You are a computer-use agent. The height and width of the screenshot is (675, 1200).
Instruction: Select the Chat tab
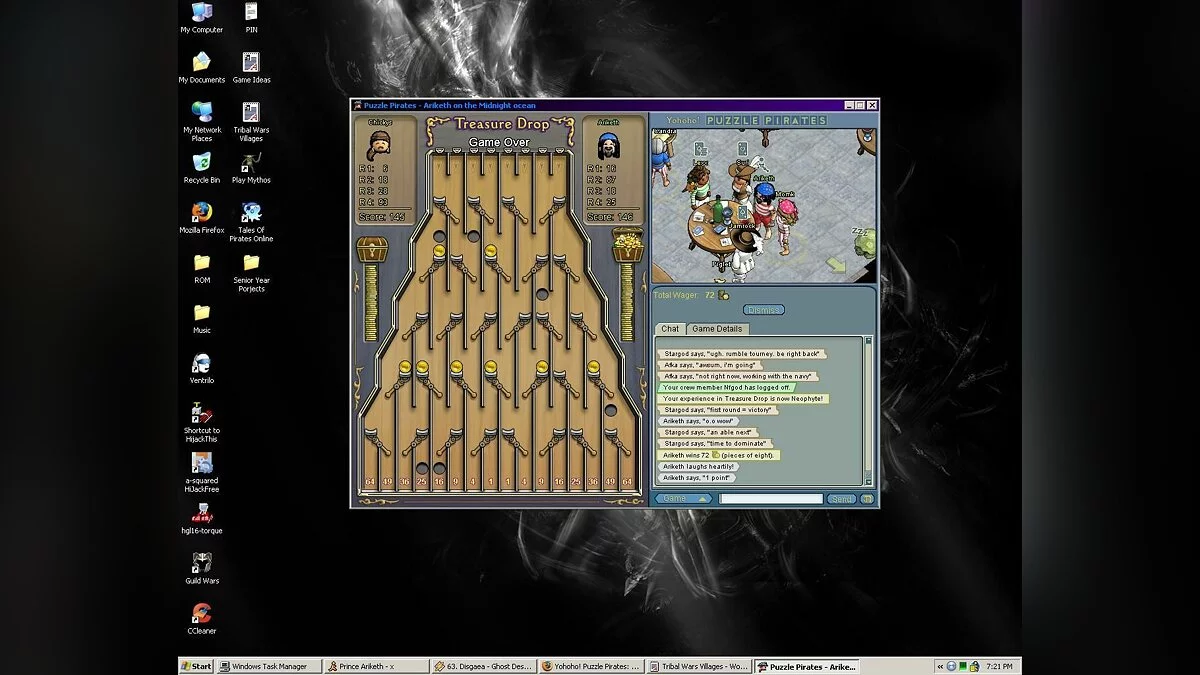[x=670, y=329]
